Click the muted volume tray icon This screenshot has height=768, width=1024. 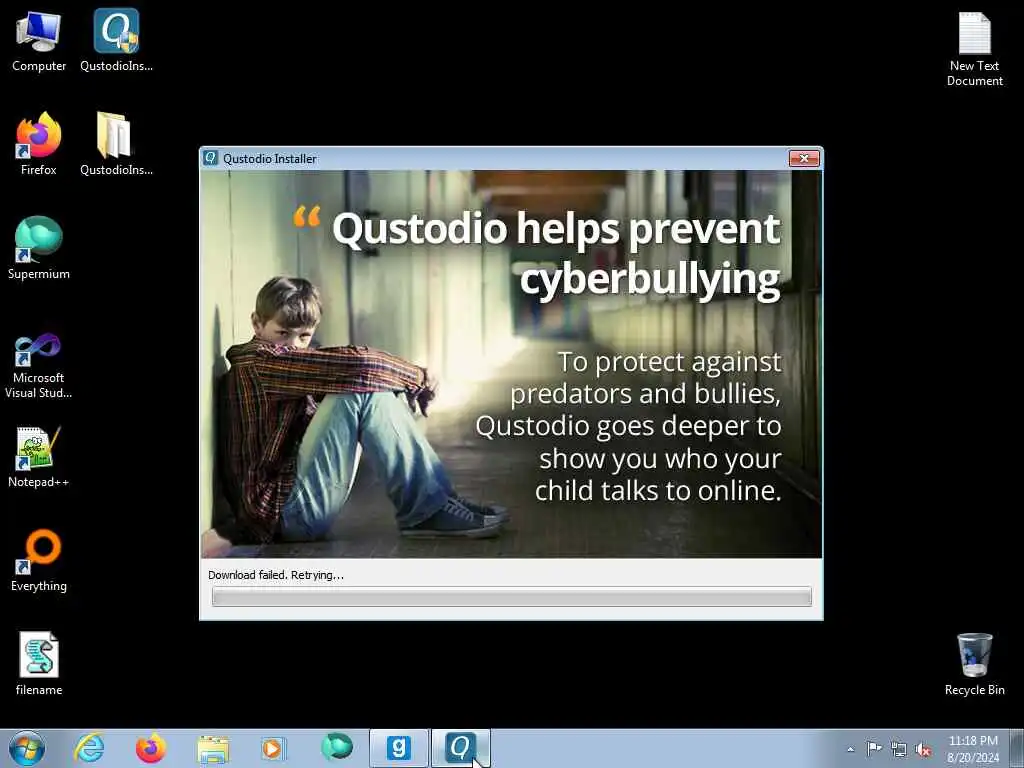tap(923, 749)
